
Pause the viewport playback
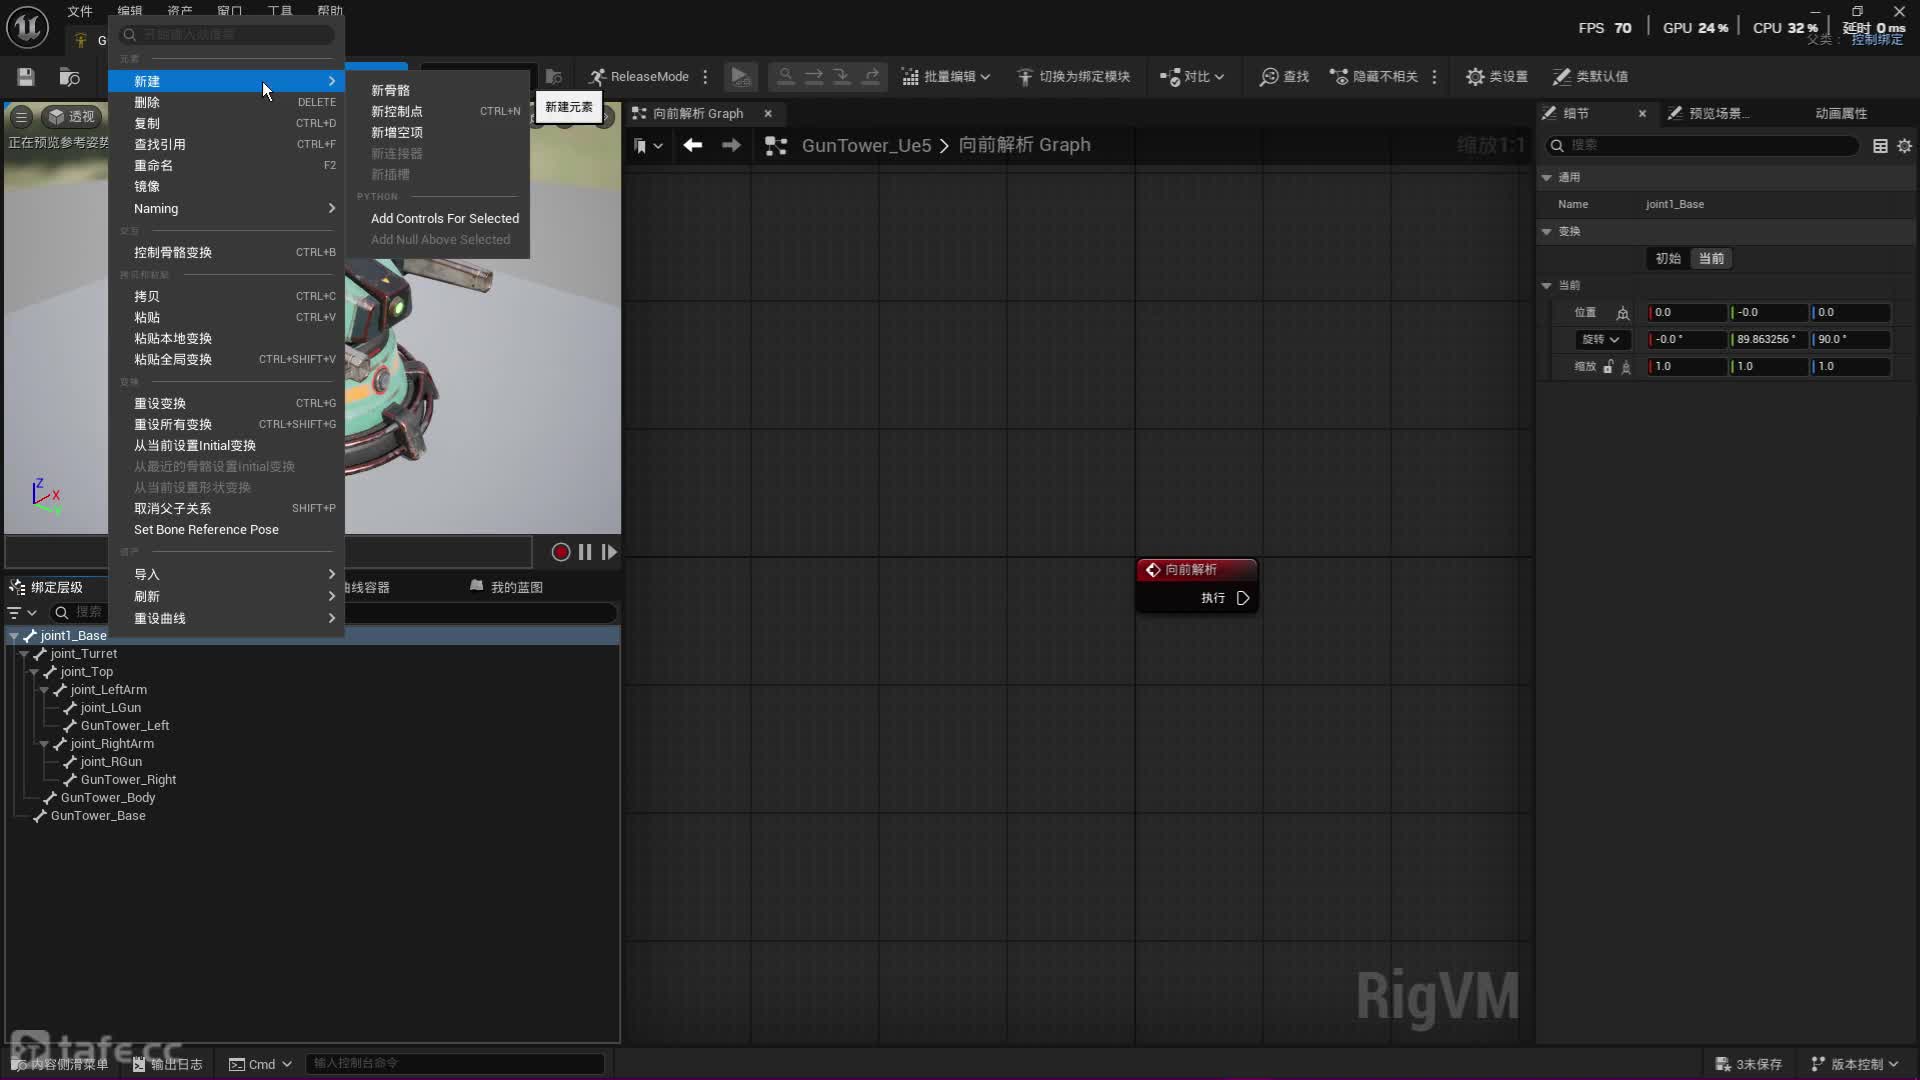tap(585, 552)
